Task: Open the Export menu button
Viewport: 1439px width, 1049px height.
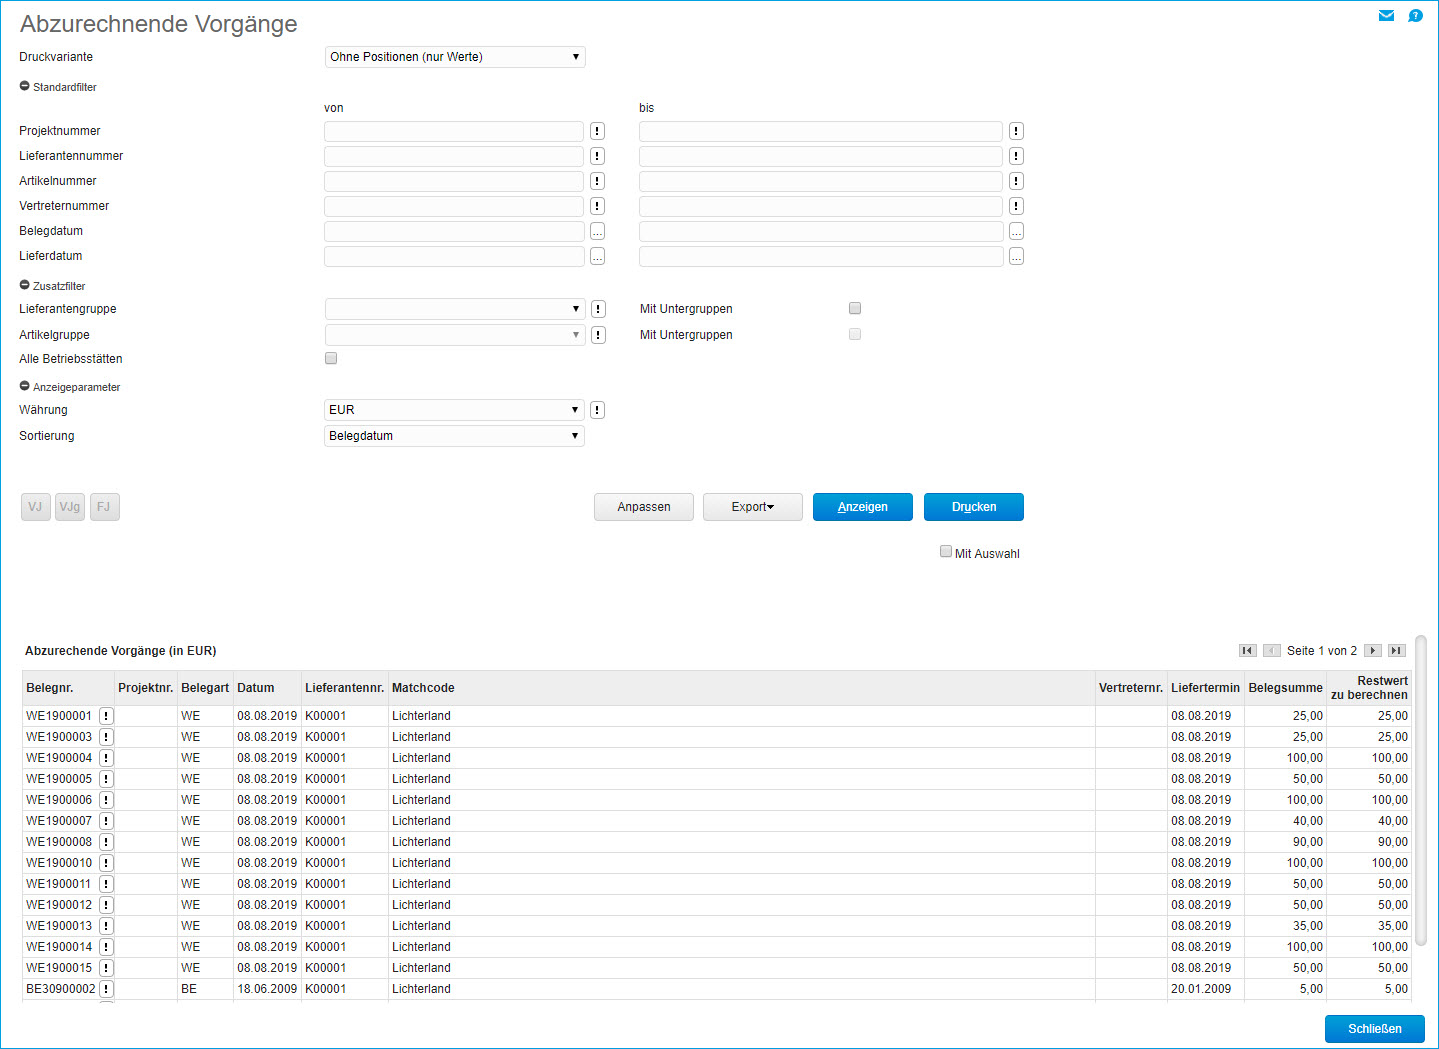Action: [752, 507]
